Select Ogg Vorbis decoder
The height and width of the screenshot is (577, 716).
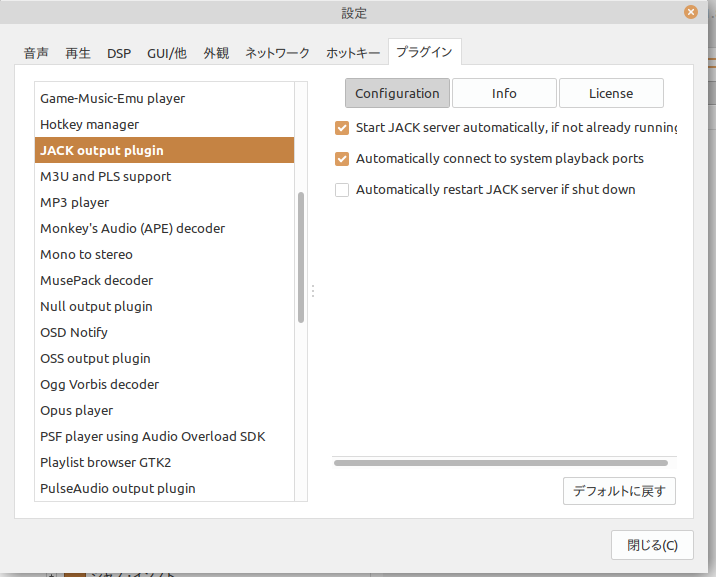pos(164,384)
